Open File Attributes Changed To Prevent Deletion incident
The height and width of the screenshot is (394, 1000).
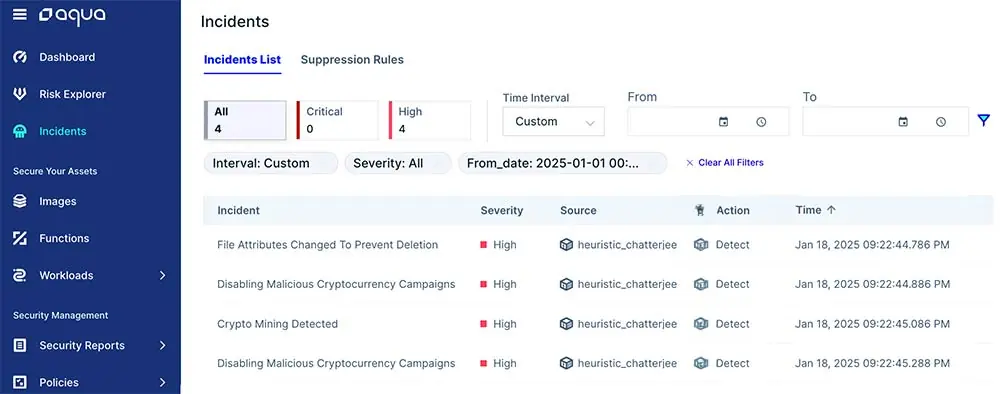328,245
